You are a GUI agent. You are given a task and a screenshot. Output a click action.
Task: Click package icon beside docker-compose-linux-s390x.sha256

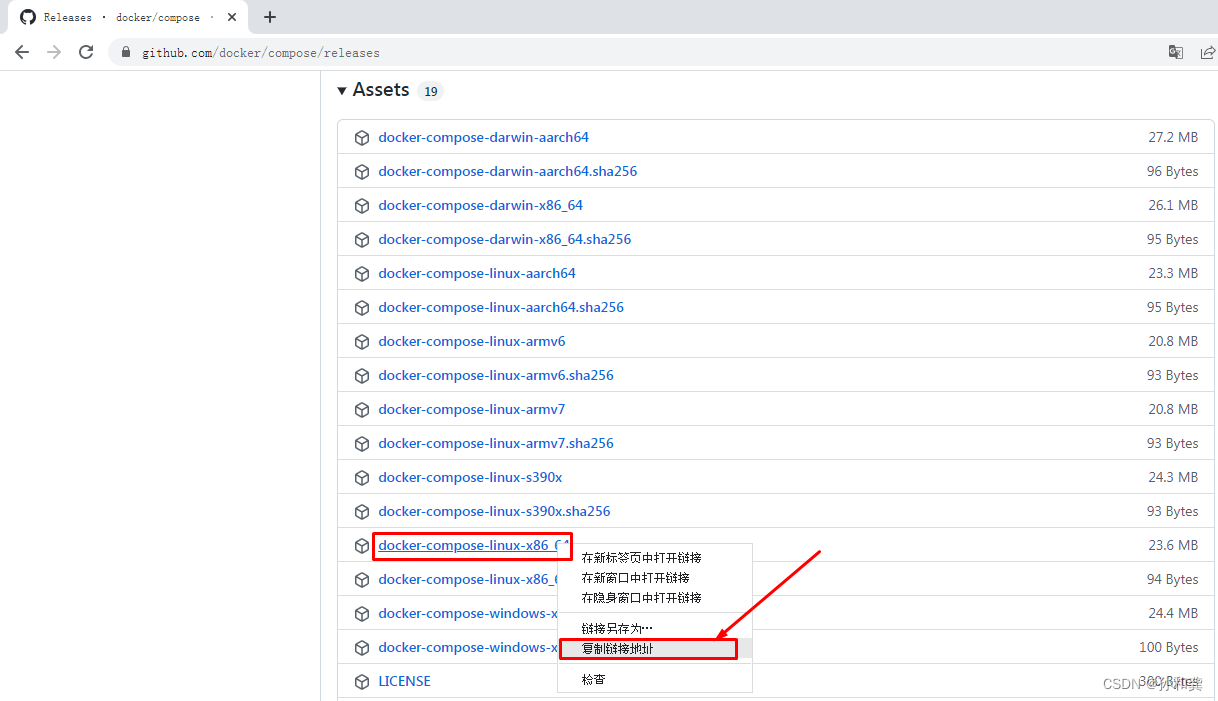click(x=362, y=511)
